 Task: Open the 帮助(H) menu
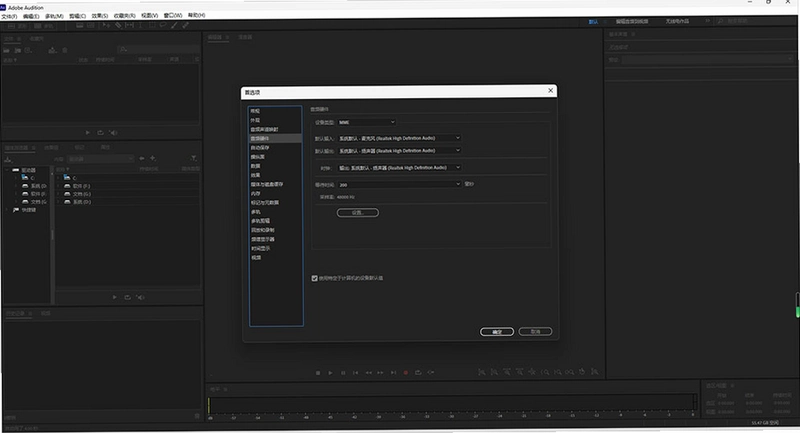(x=196, y=15)
